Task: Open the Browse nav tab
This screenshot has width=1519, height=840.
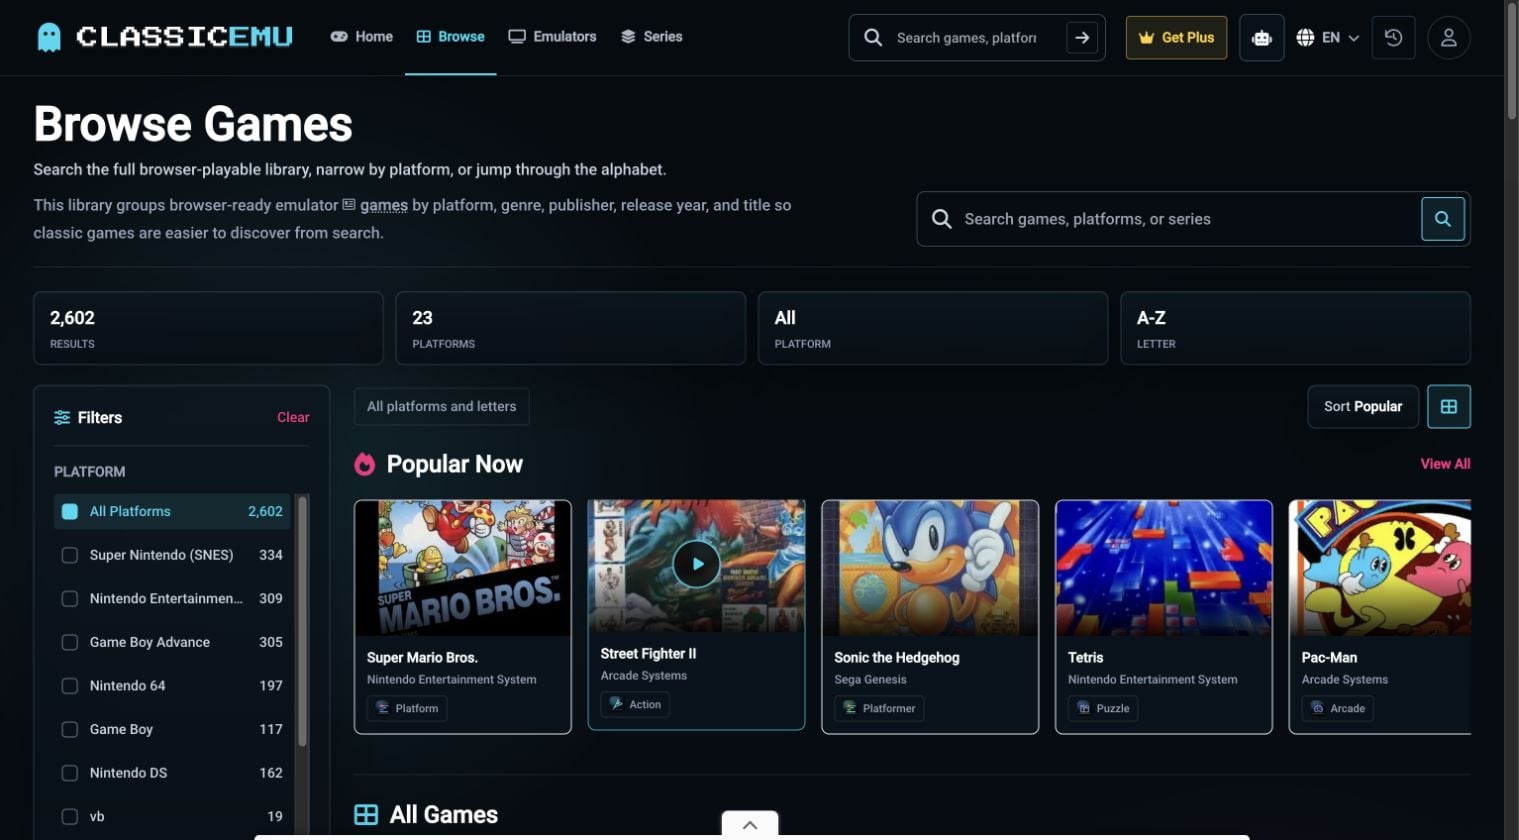Action: coord(450,37)
